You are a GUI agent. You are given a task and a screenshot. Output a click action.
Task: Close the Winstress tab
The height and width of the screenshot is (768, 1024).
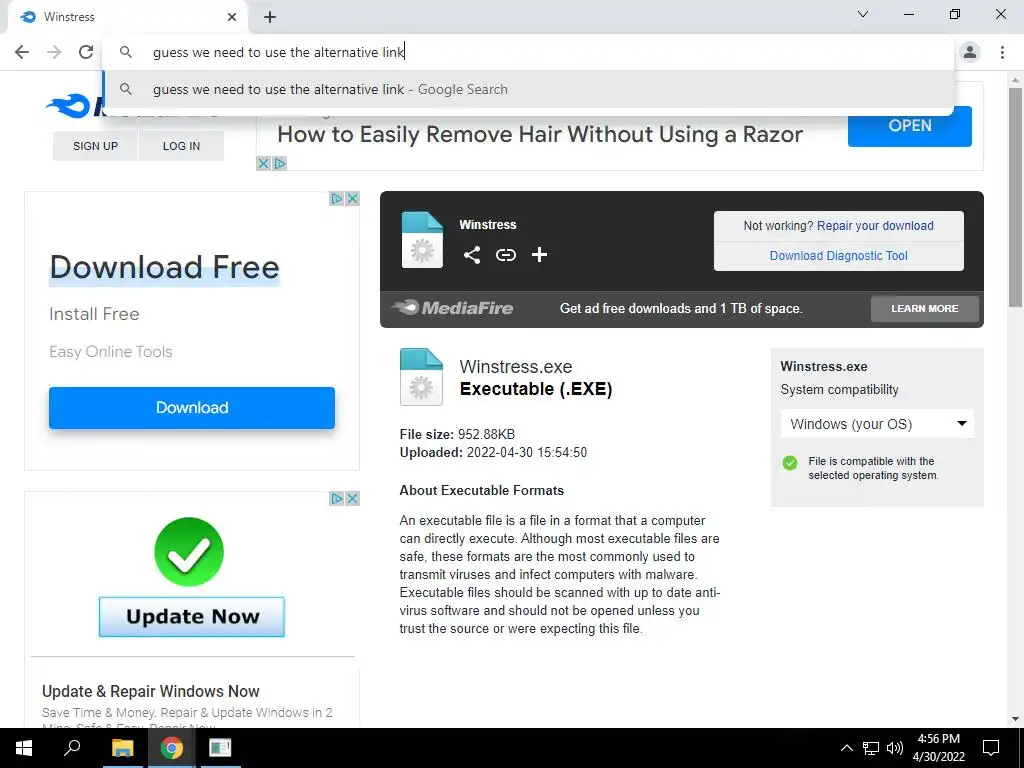[x=232, y=17]
